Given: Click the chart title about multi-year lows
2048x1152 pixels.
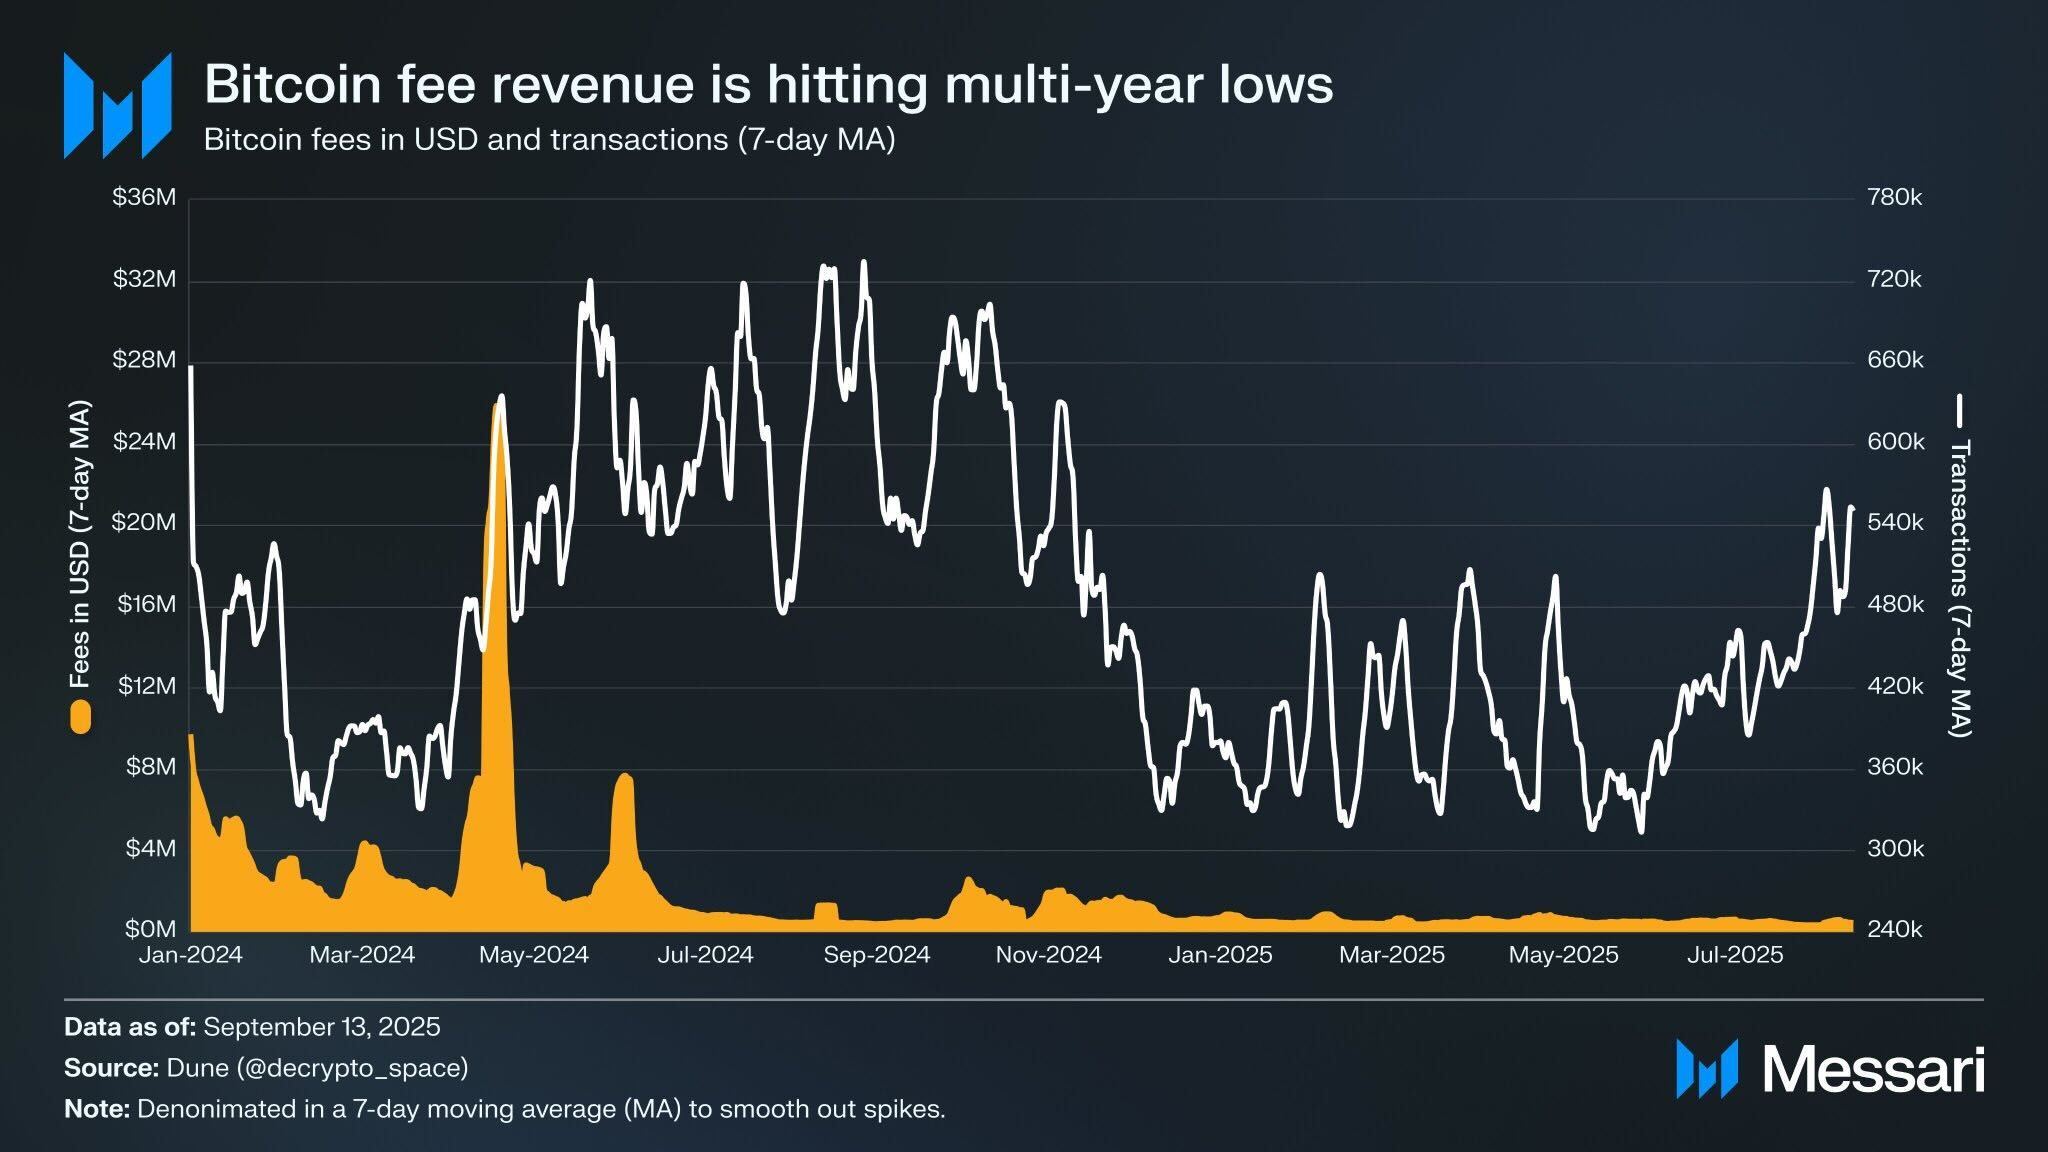Looking at the screenshot, I should tap(768, 84).
